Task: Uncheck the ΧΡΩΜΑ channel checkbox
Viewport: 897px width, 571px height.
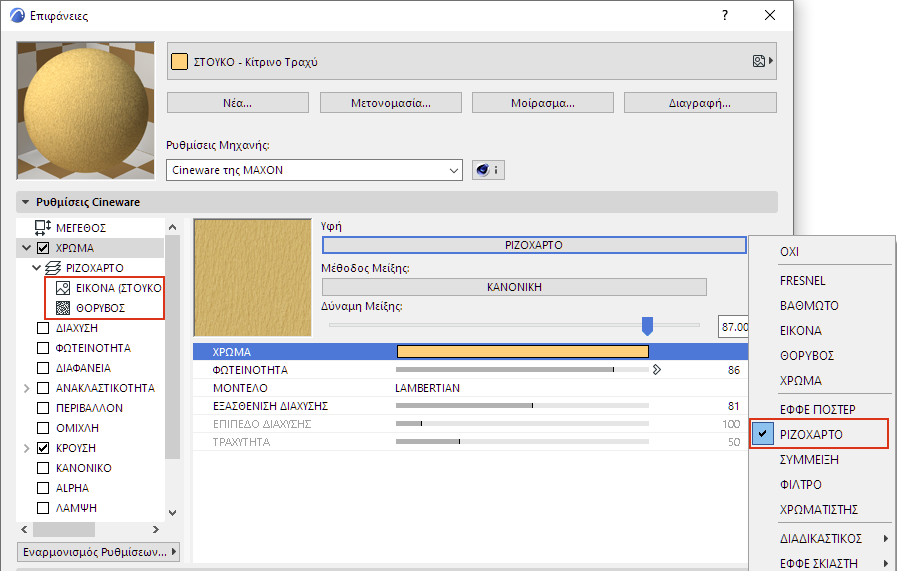Action: pos(43,248)
